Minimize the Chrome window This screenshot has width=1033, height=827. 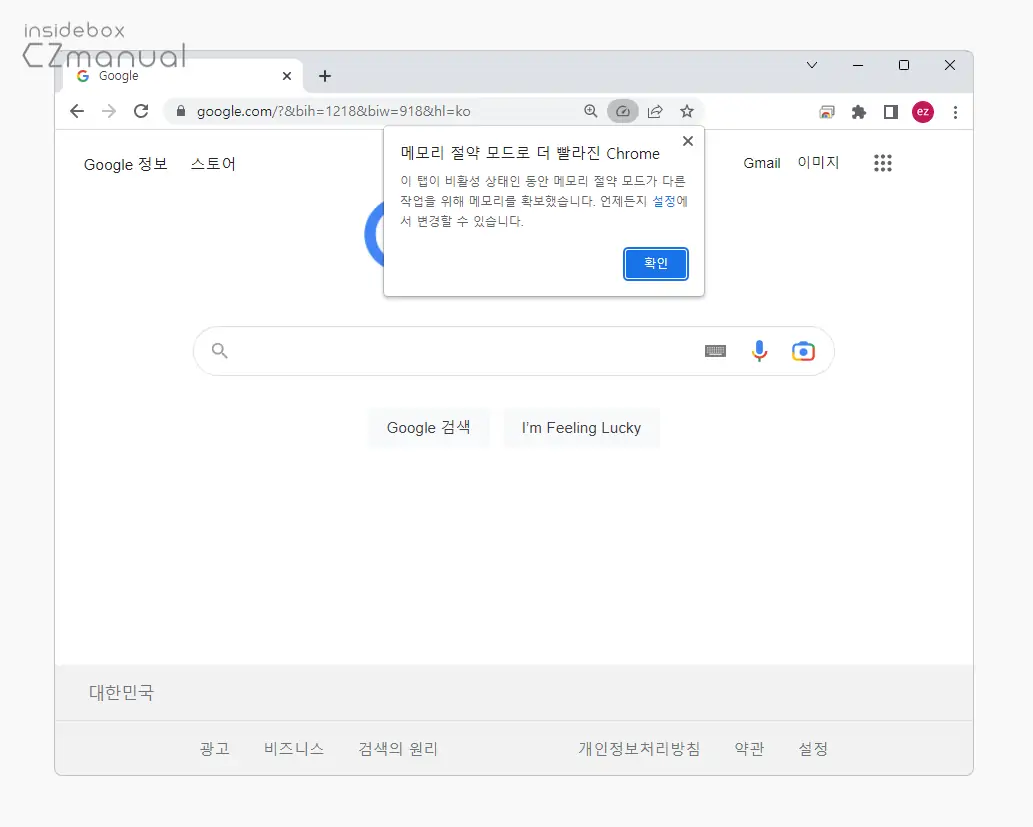(858, 65)
